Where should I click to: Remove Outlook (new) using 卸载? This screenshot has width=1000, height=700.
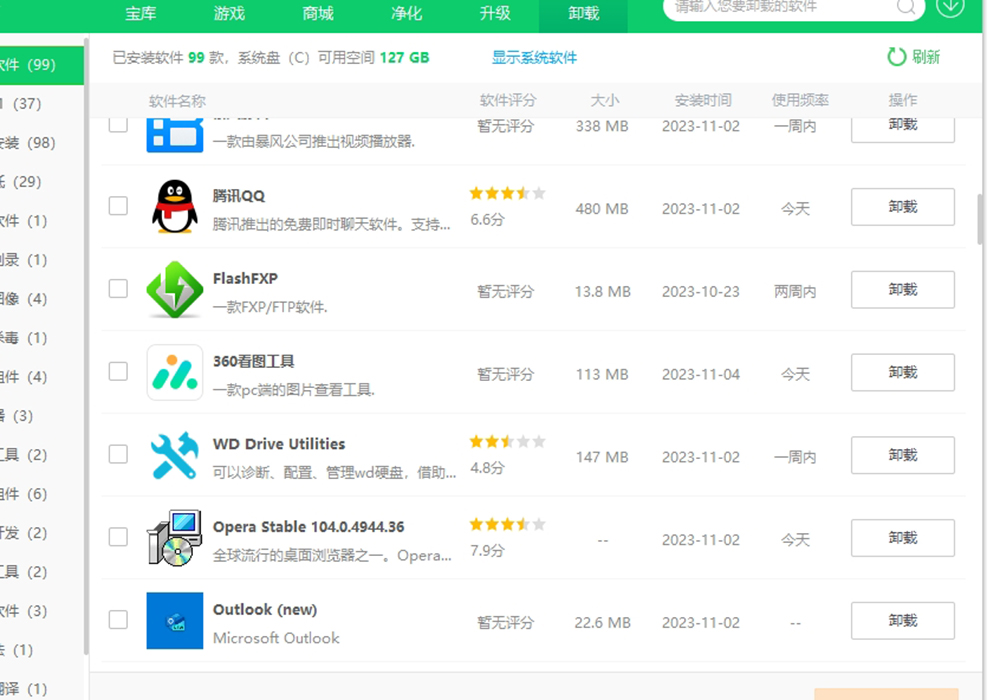(x=902, y=620)
